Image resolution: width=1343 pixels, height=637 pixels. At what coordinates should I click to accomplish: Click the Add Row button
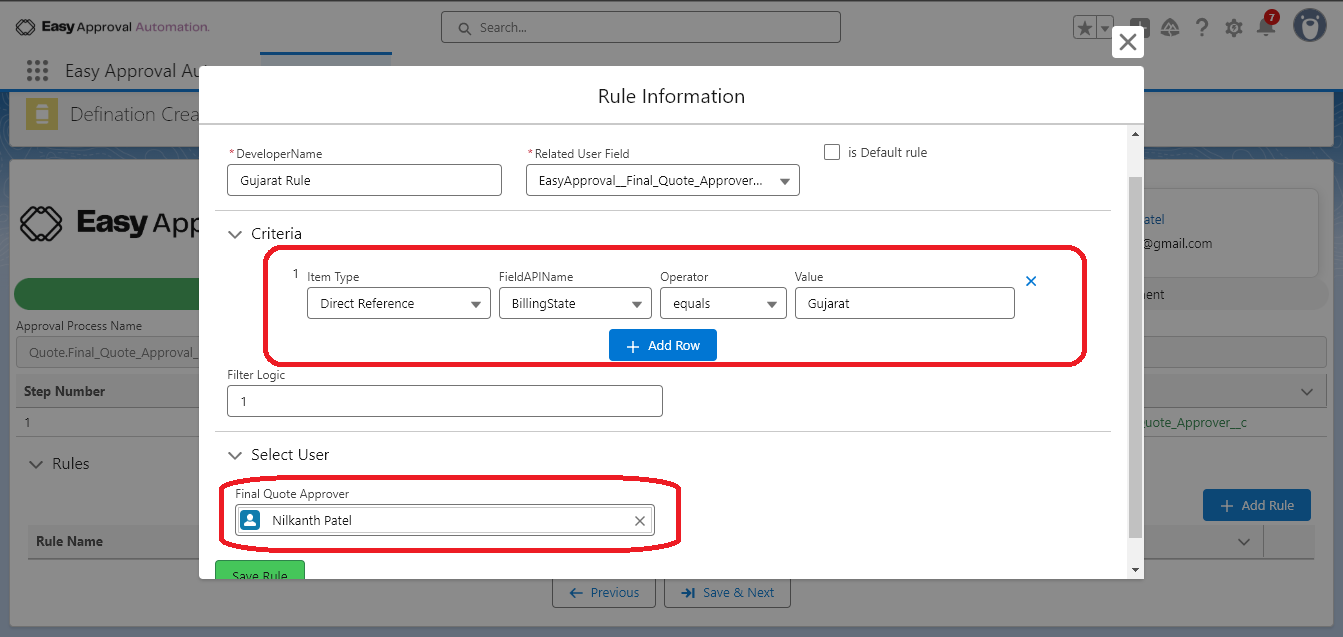[663, 345]
